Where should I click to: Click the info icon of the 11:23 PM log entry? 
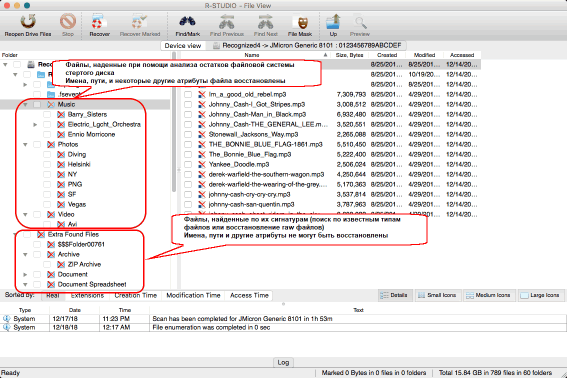click(7, 319)
